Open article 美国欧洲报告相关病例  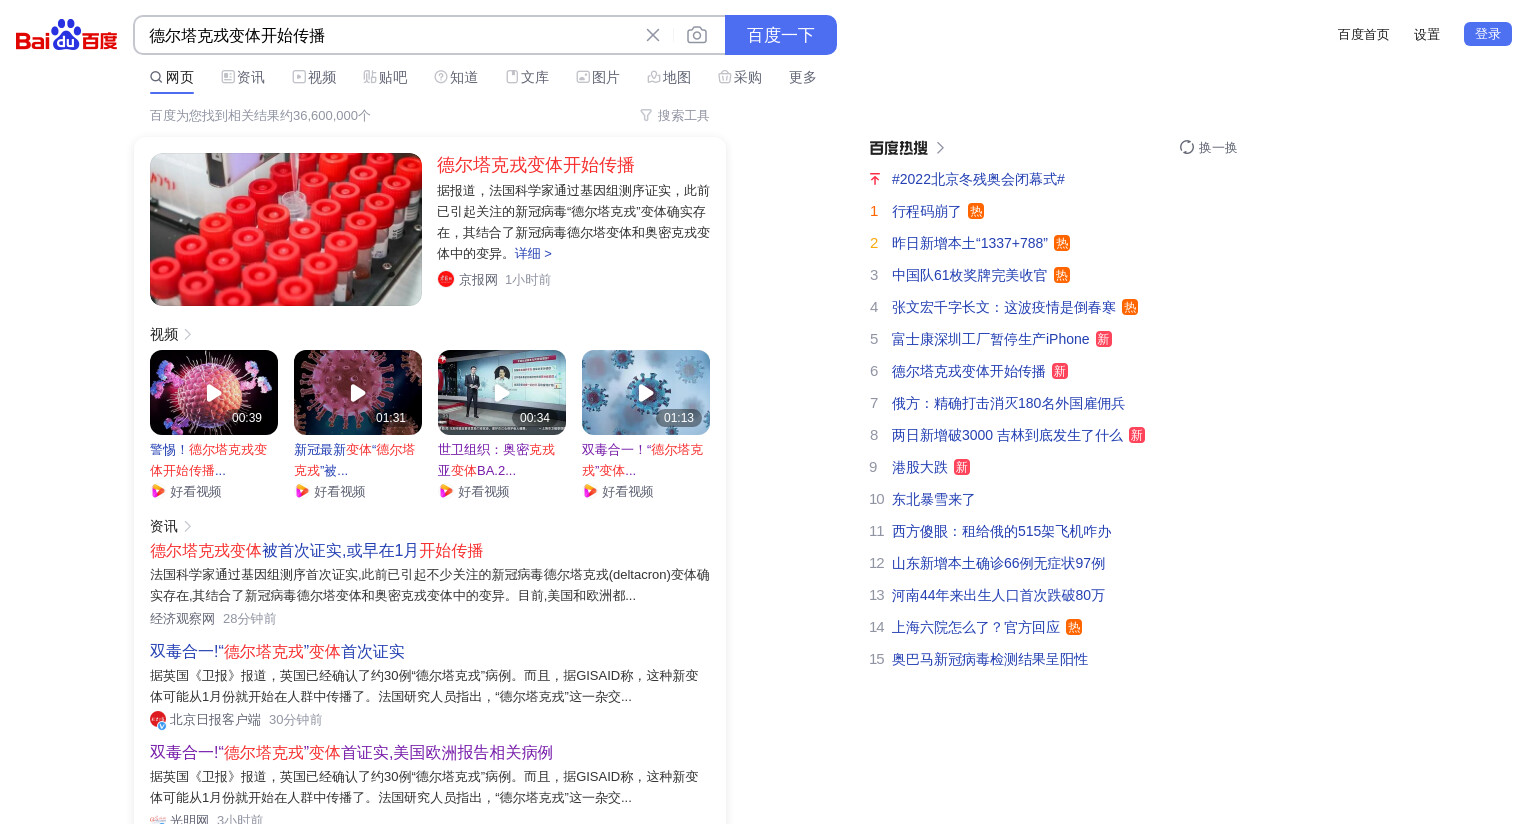(x=351, y=753)
